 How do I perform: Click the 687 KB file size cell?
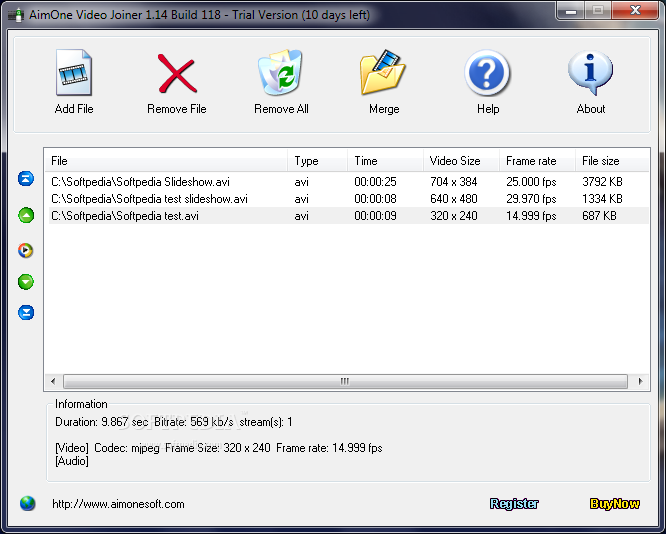(599, 216)
